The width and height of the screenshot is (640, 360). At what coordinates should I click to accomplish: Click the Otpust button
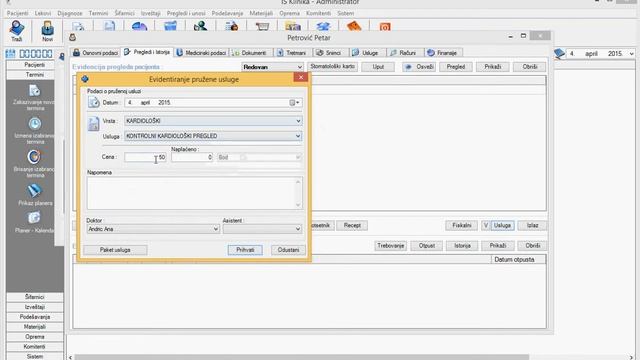[427, 246]
